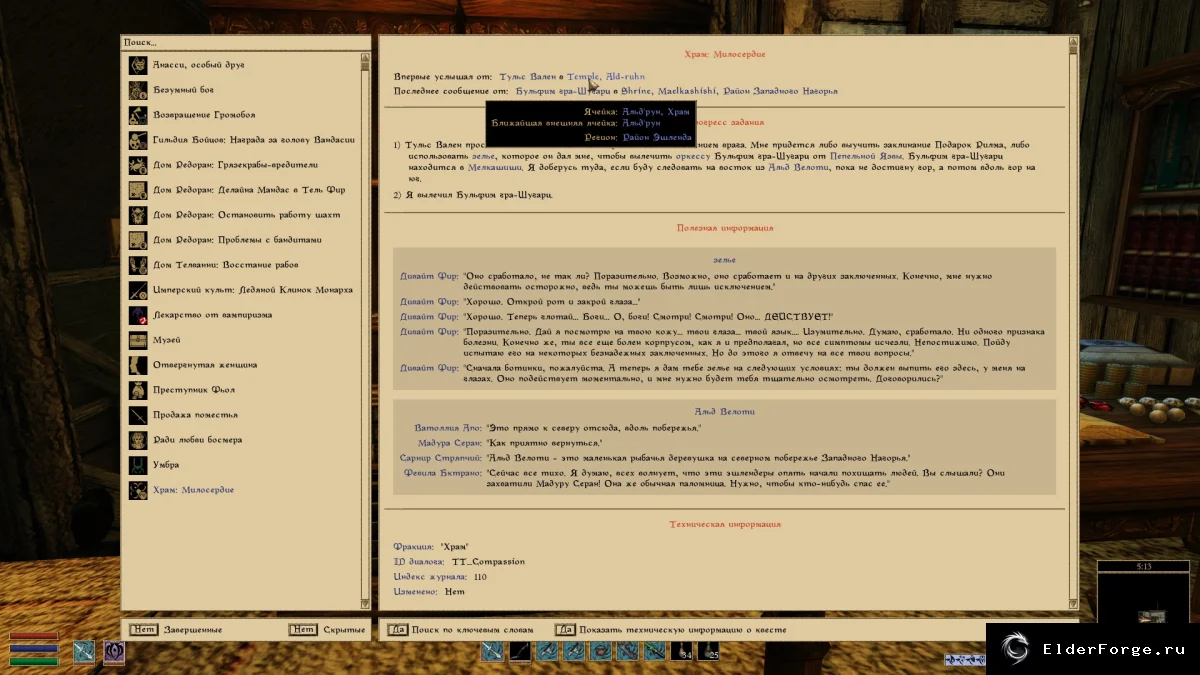
Task: Click the quest list scroll-up arrow
Action: pos(365,57)
